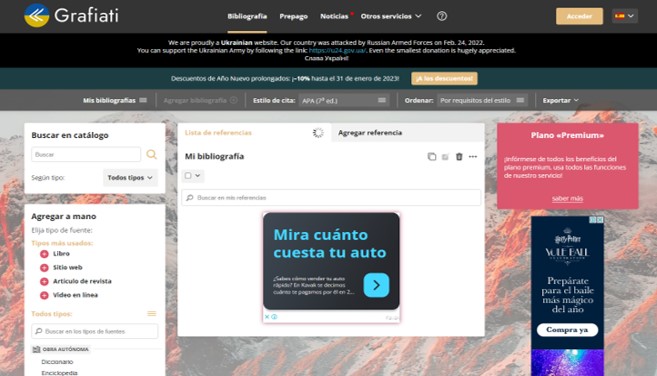This screenshot has width=657, height=376.
Task: Open the Otros servicios dropdown
Action: tap(391, 16)
